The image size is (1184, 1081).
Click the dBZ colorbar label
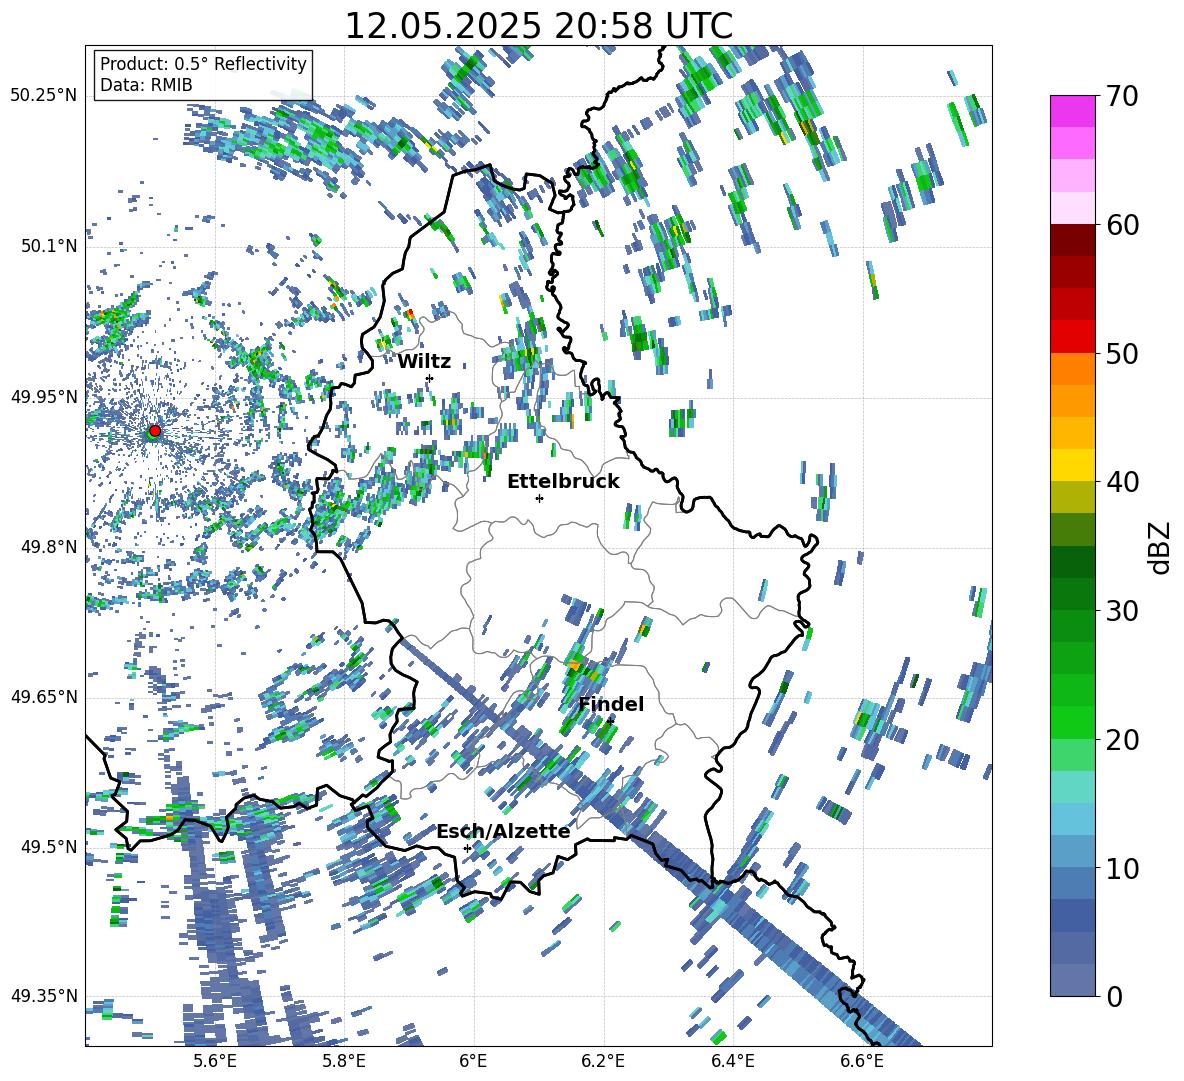(1160, 548)
